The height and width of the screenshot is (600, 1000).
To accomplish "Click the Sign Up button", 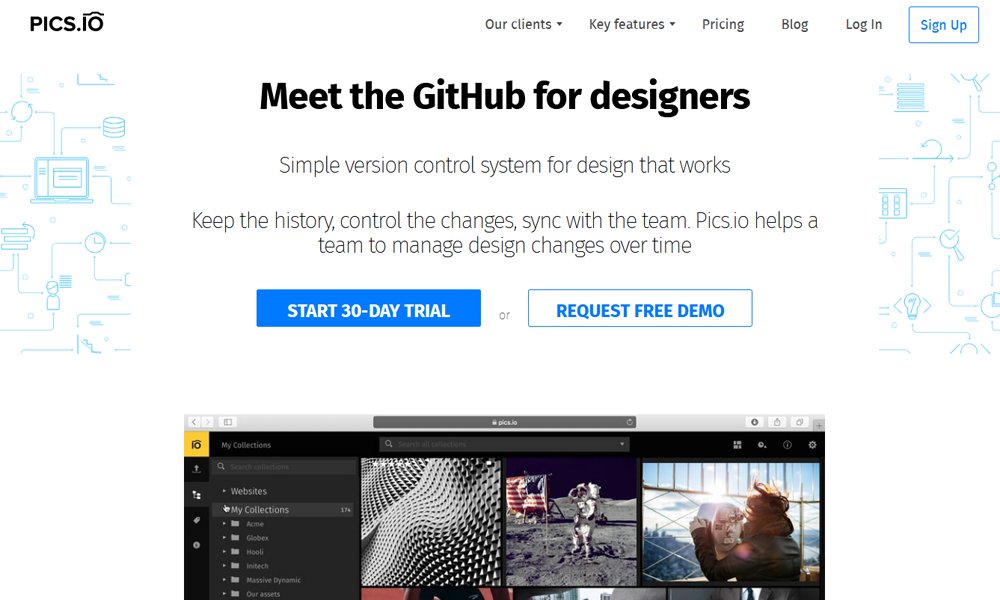I will click(943, 25).
